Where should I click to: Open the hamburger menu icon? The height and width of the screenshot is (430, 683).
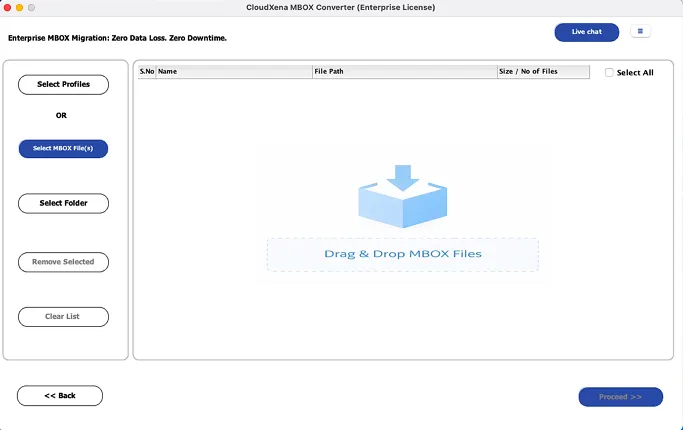coord(640,31)
